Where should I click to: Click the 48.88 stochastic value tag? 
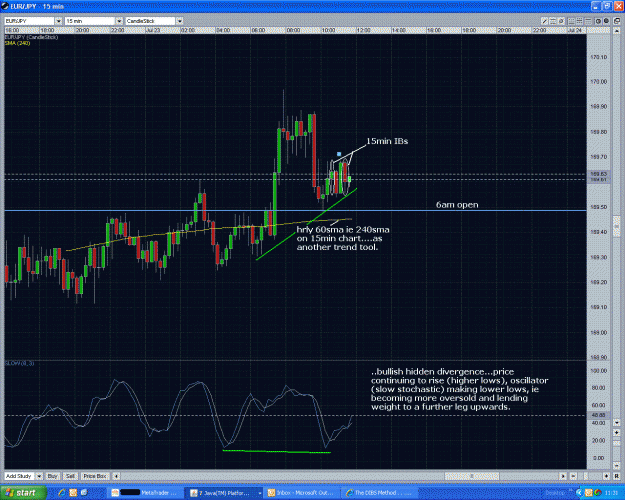point(598,415)
